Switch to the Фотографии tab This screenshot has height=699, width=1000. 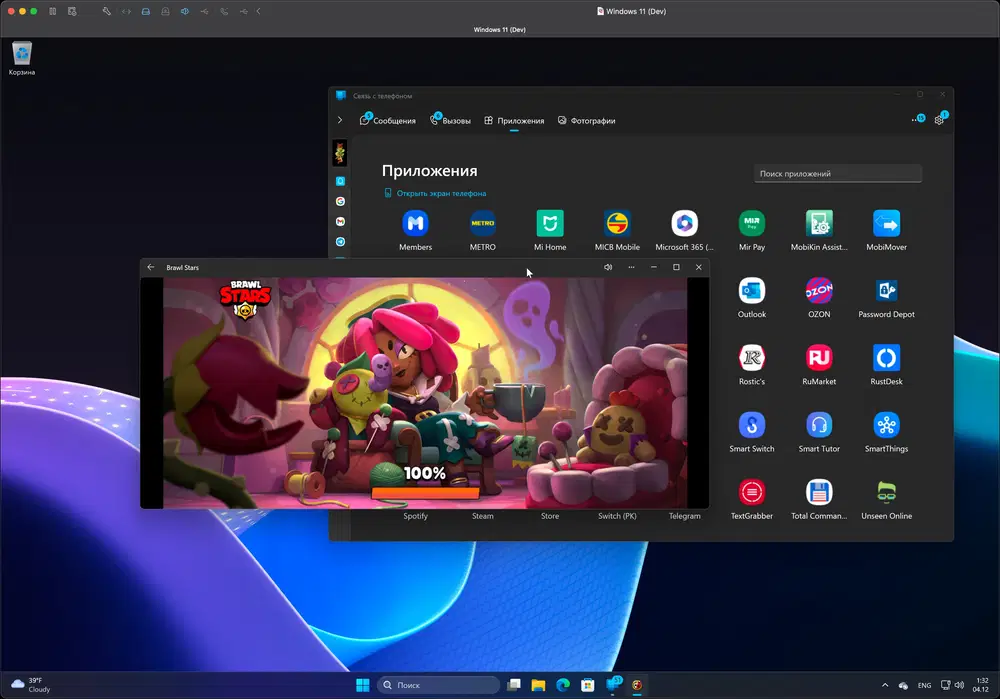click(586, 120)
